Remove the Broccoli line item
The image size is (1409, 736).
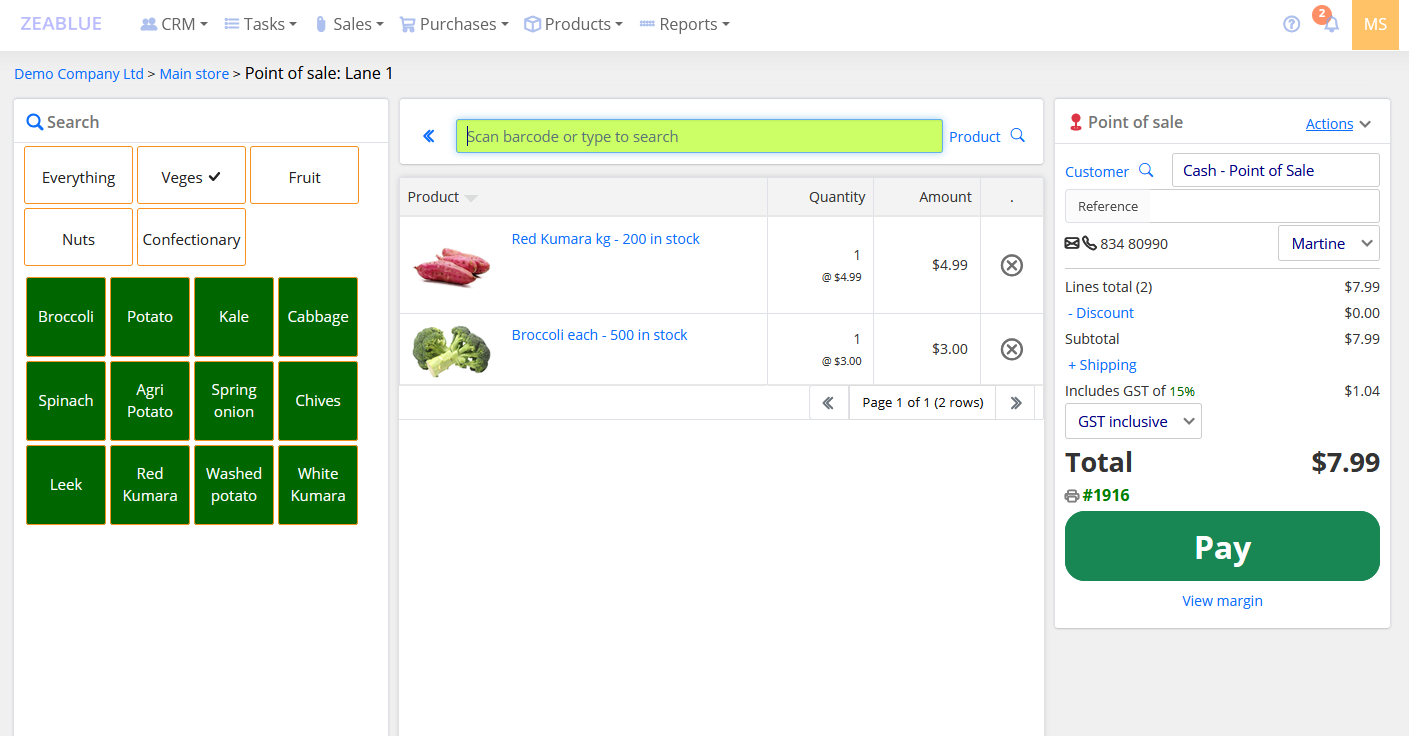(x=1012, y=349)
